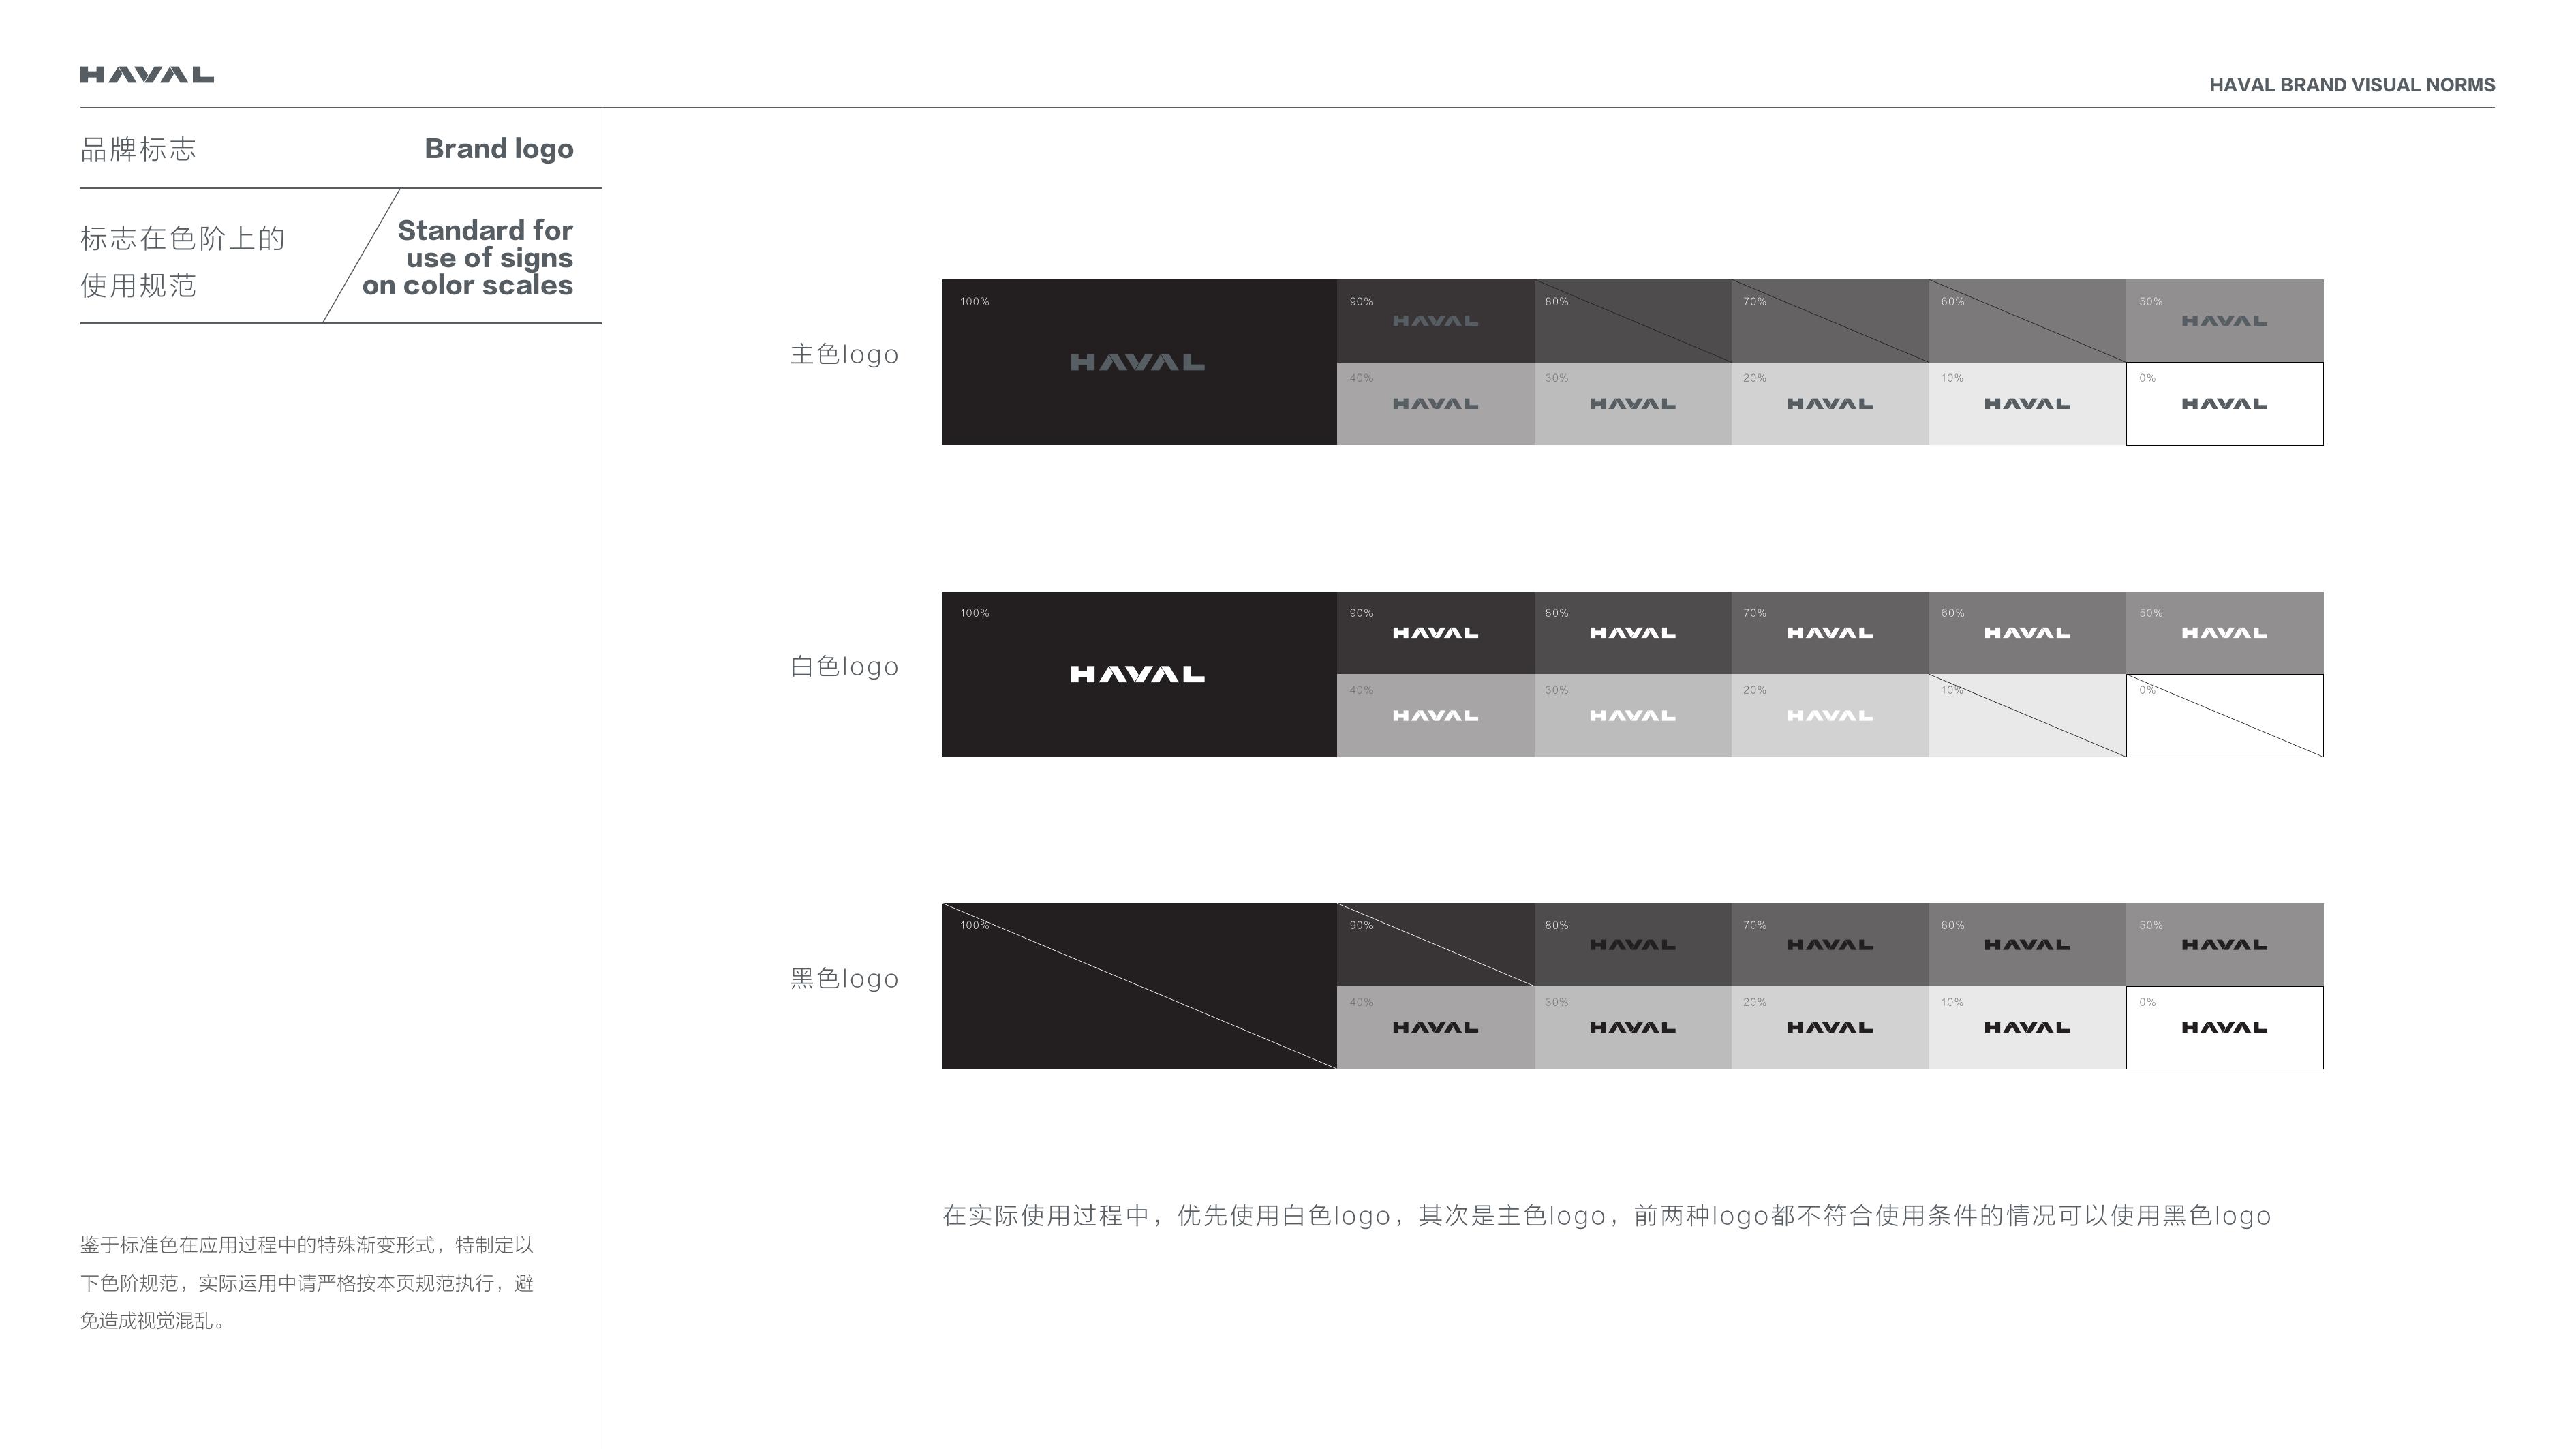Click the HAVAL logo in the page header

pos(147,75)
